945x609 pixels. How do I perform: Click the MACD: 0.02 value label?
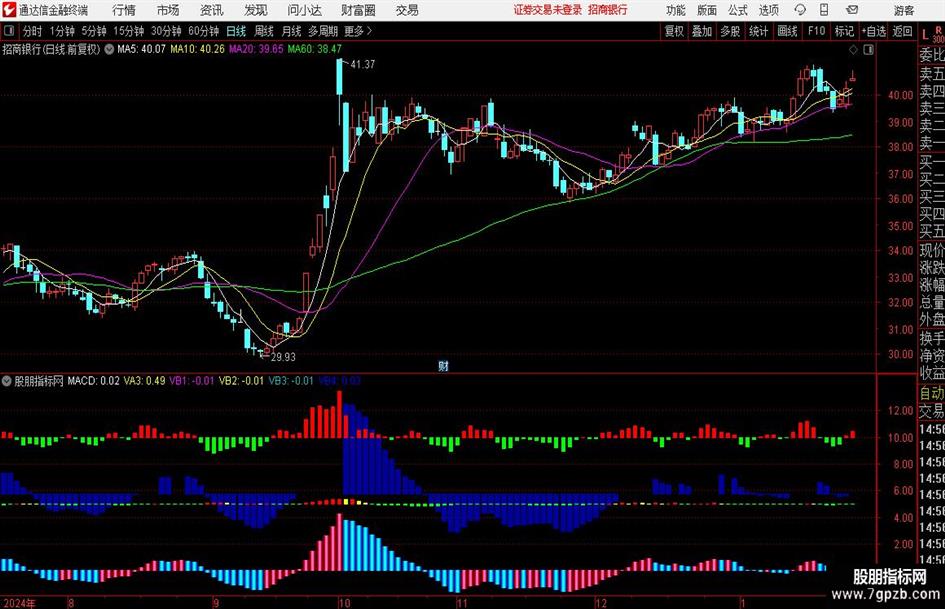[93, 380]
